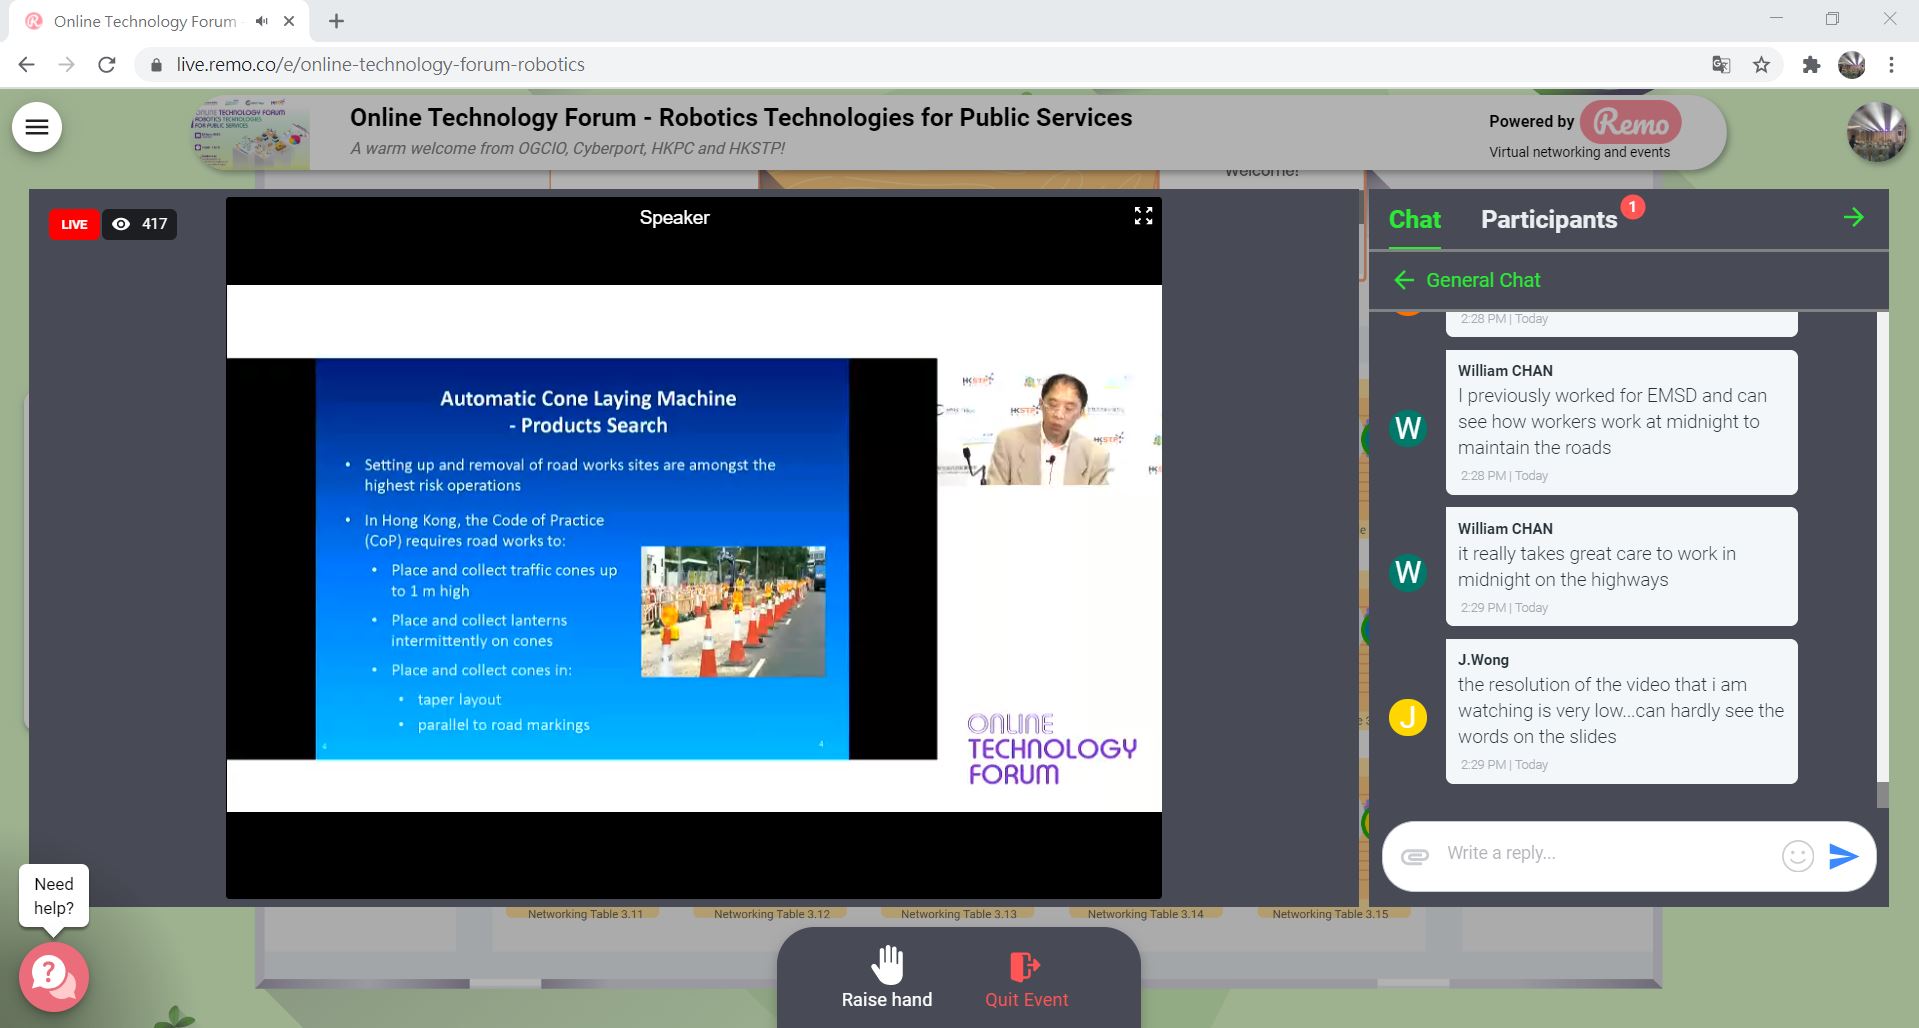The image size is (1919, 1028).
Task: Attach a file with the paperclip icon
Action: [1414, 855]
